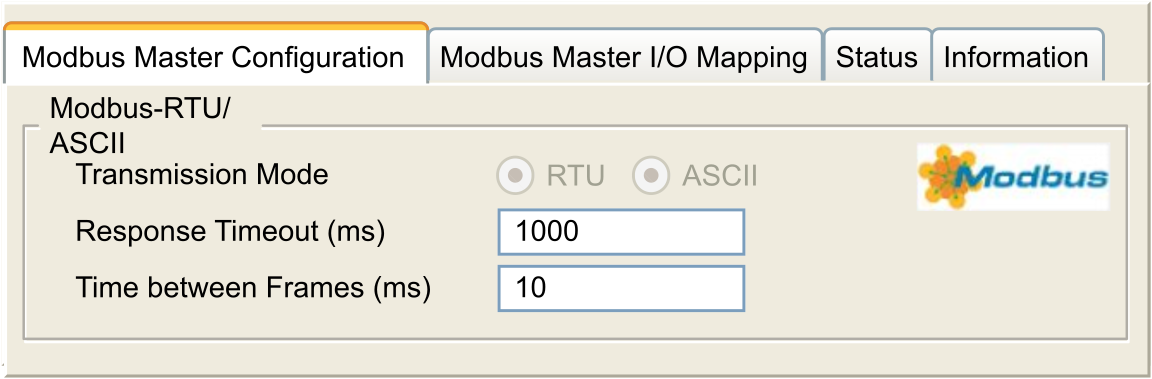Open the Modbus Master I/O Mapping tab
Viewport: 1152px width, 379px height.
point(625,56)
